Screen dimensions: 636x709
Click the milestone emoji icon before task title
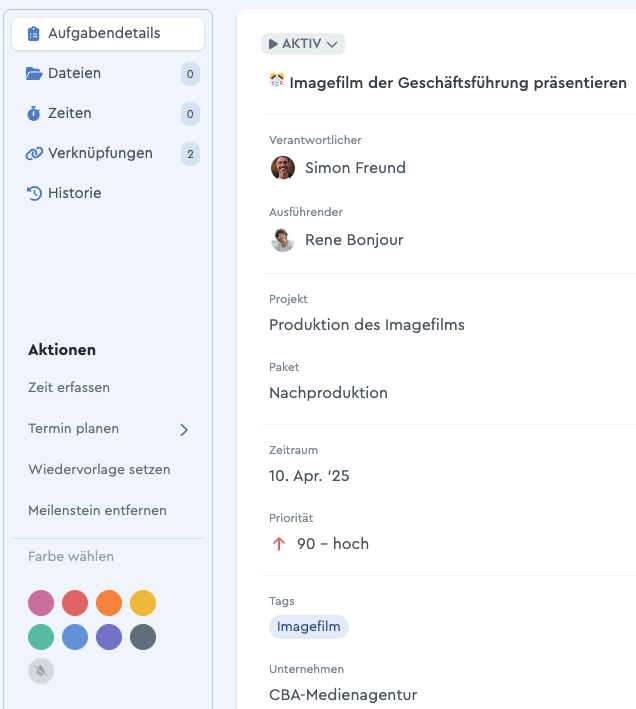(277, 80)
